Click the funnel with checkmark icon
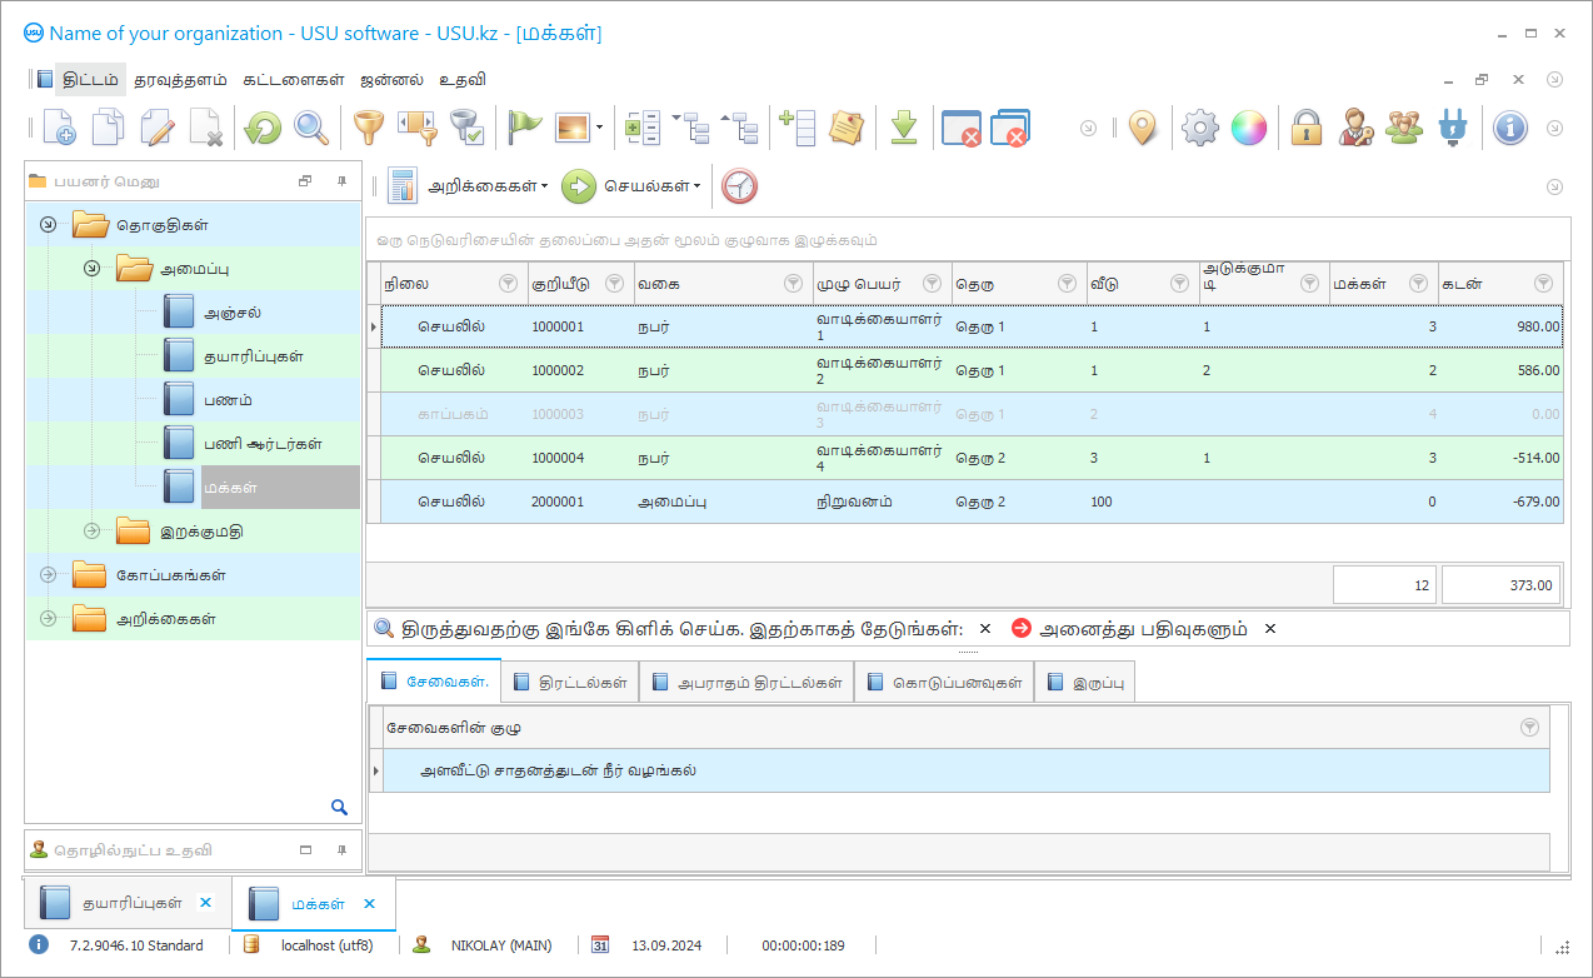Image resolution: width=1593 pixels, height=978 pixels. click(x=466, y=128)
